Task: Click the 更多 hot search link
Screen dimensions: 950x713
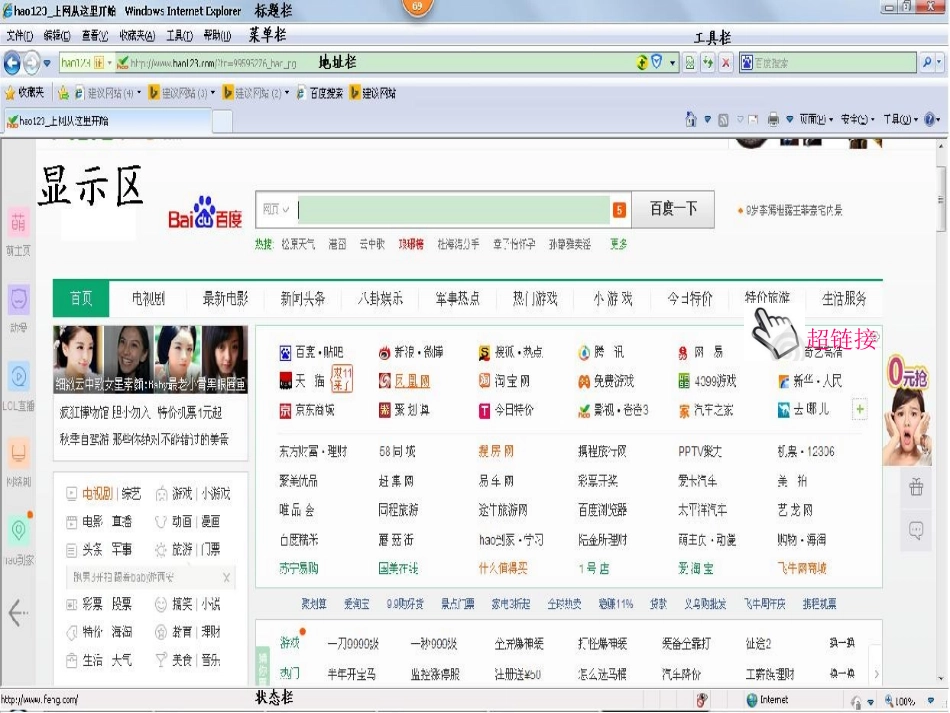Action: pos(619,244)
